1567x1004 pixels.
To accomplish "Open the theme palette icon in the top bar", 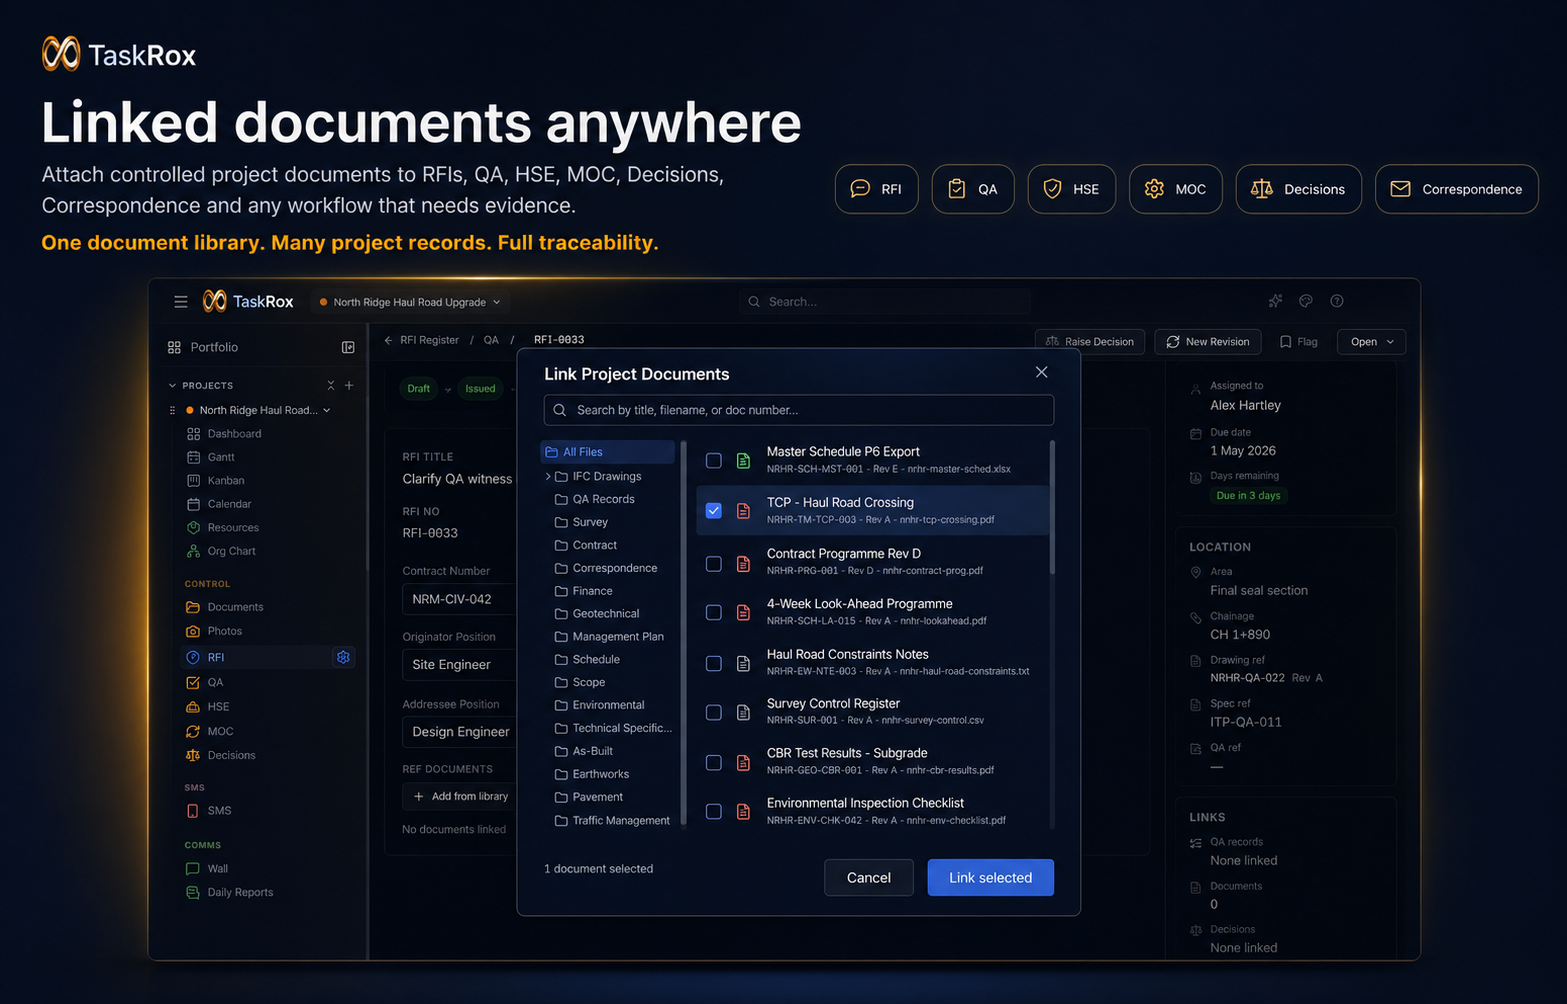I will pos(1306,301).
